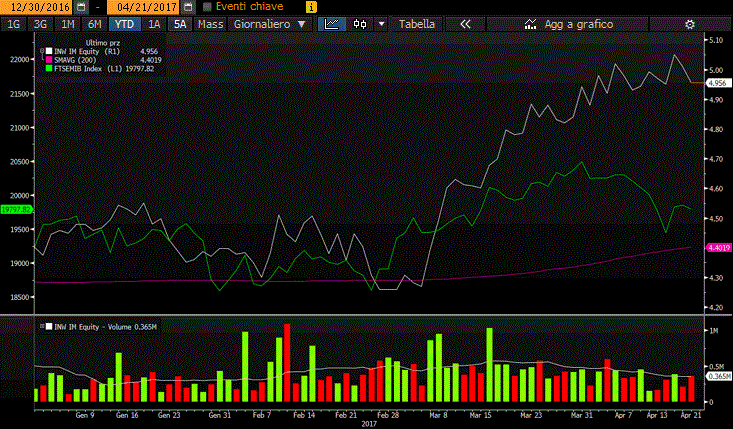Select the line chart type icon
Image resolution: width=733 pixels, height=429 pixels.
(x=330, y=23)
